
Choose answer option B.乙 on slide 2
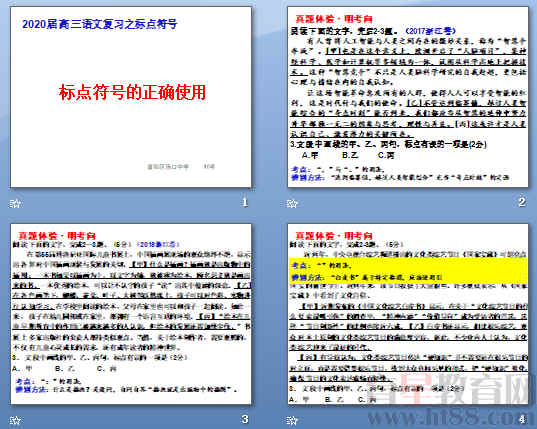(x=350, y=155)
